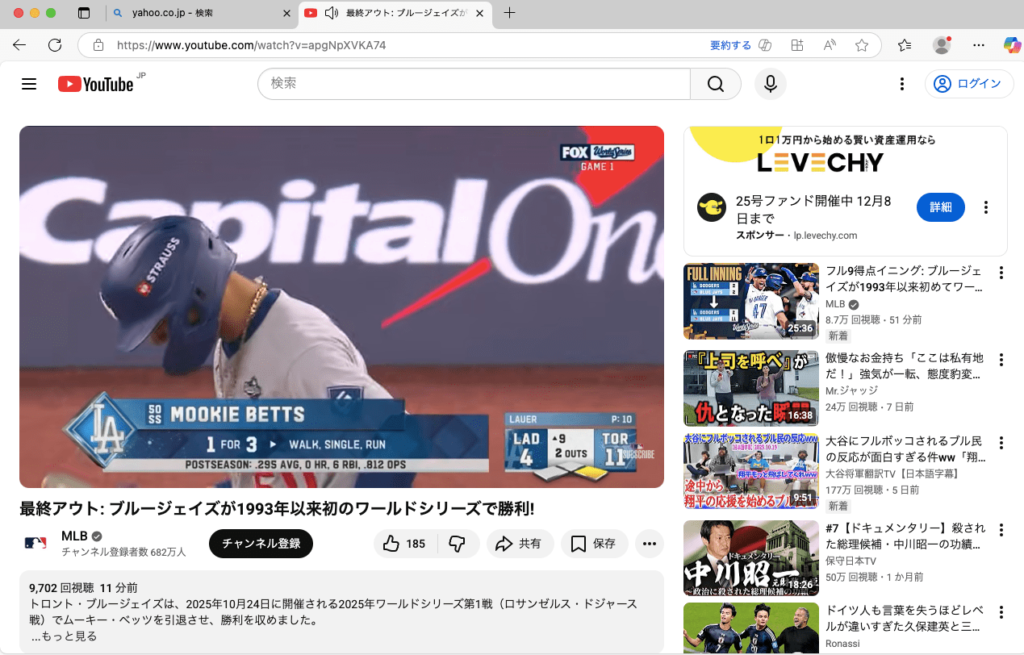This screenshot has width=1024, height=655.
Task: Mute tab via speaker icon
Action: click(331, 13)
